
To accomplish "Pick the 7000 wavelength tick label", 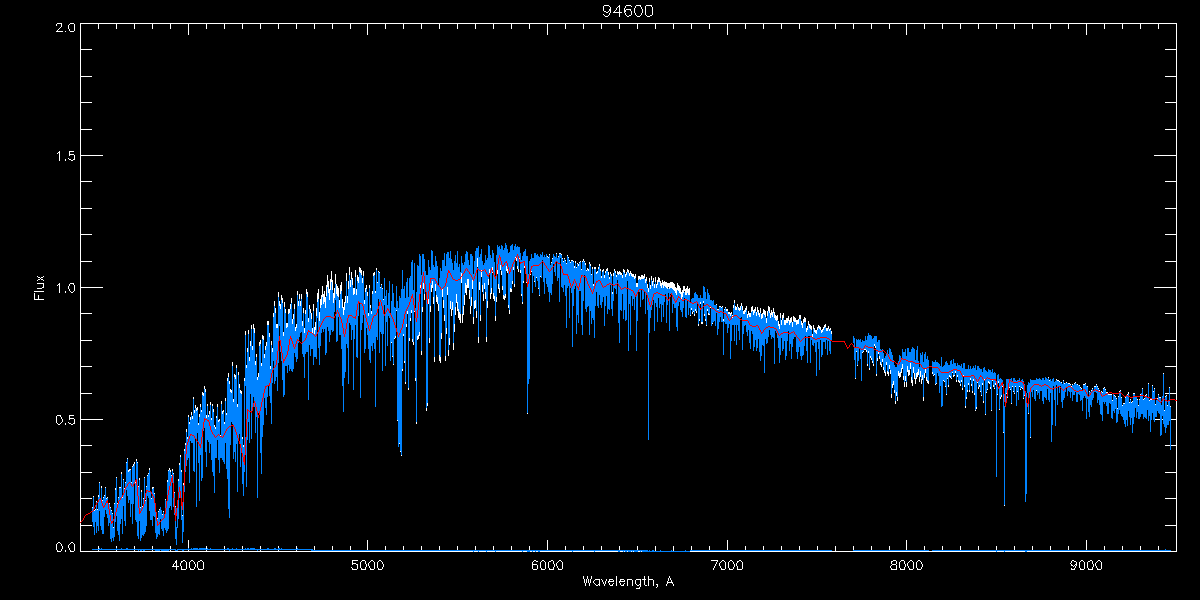I will pyautogui.click(x=727, y=564).
